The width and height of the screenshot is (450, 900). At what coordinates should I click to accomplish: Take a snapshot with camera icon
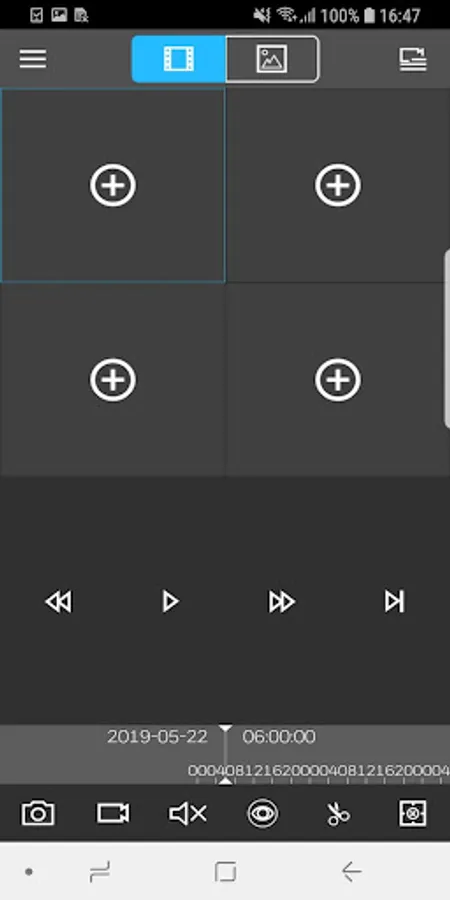point(38,813)
